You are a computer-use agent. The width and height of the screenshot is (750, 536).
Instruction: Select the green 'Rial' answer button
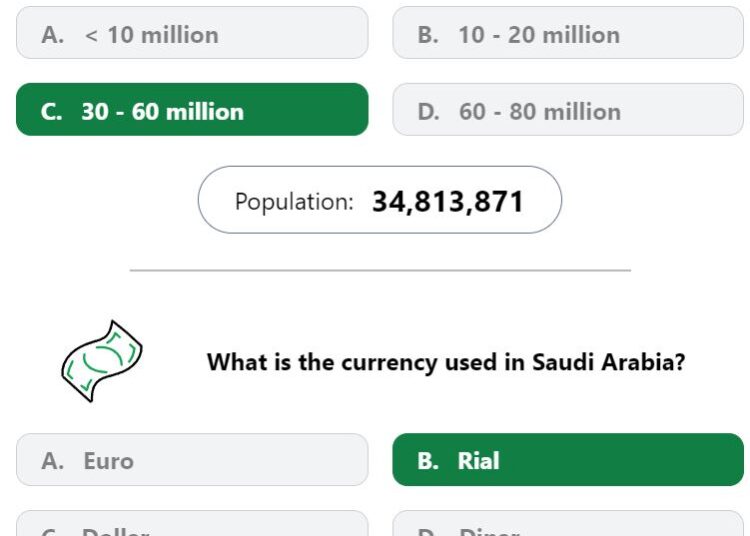tap(568, 460)
